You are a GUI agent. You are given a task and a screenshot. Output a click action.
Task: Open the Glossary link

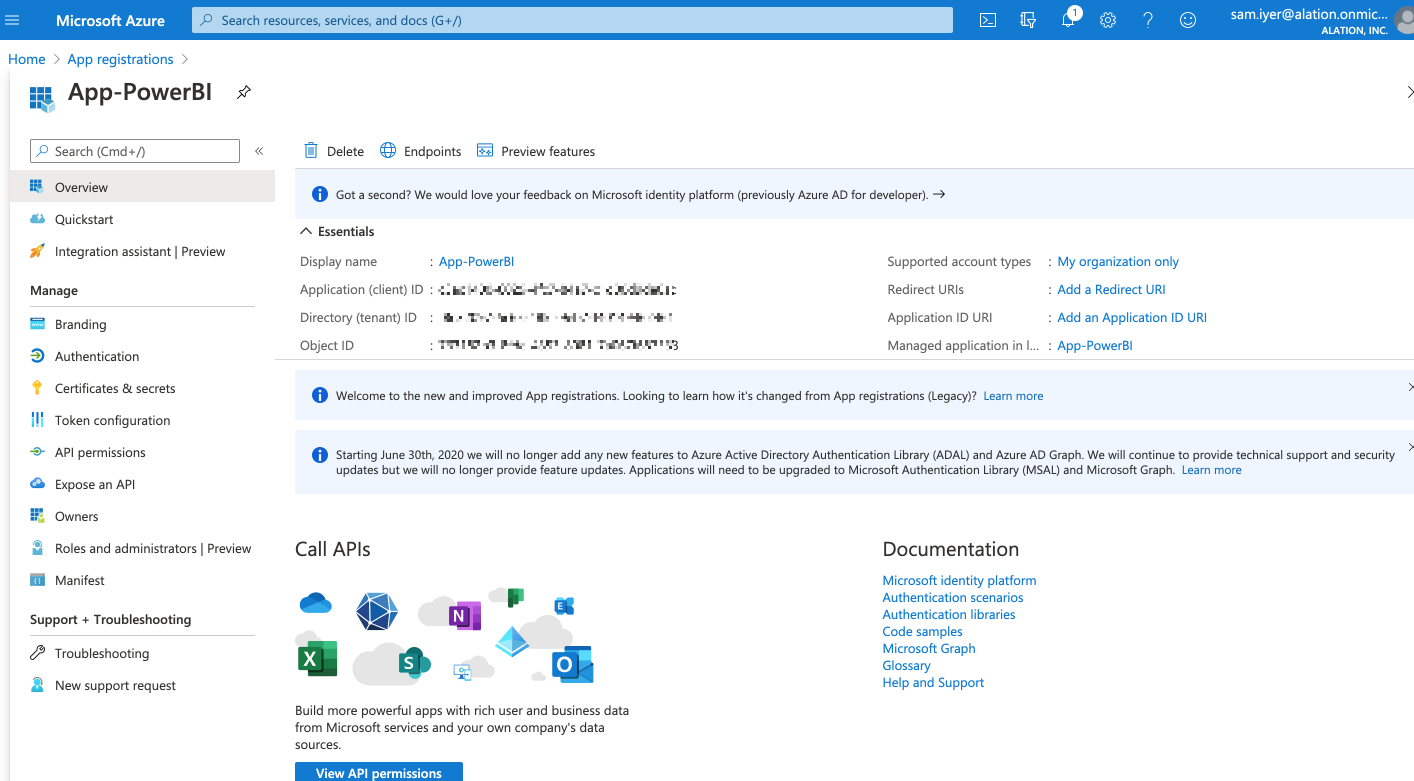point(907,665)
